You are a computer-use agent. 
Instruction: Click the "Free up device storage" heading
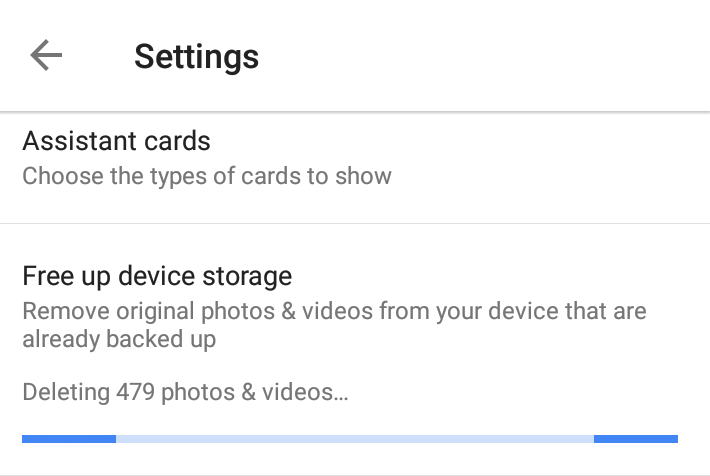(157, 275)
